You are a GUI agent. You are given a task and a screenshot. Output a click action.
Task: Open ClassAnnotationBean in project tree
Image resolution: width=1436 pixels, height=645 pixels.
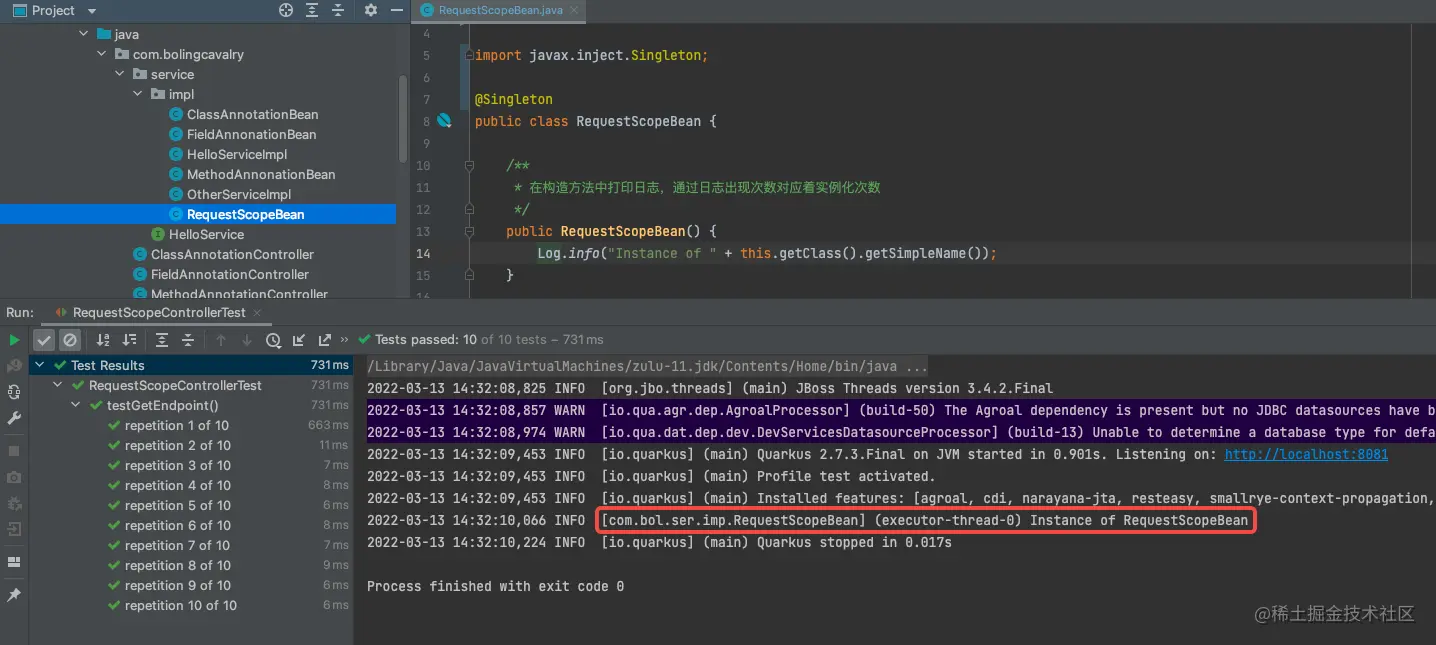pos(252,114)
